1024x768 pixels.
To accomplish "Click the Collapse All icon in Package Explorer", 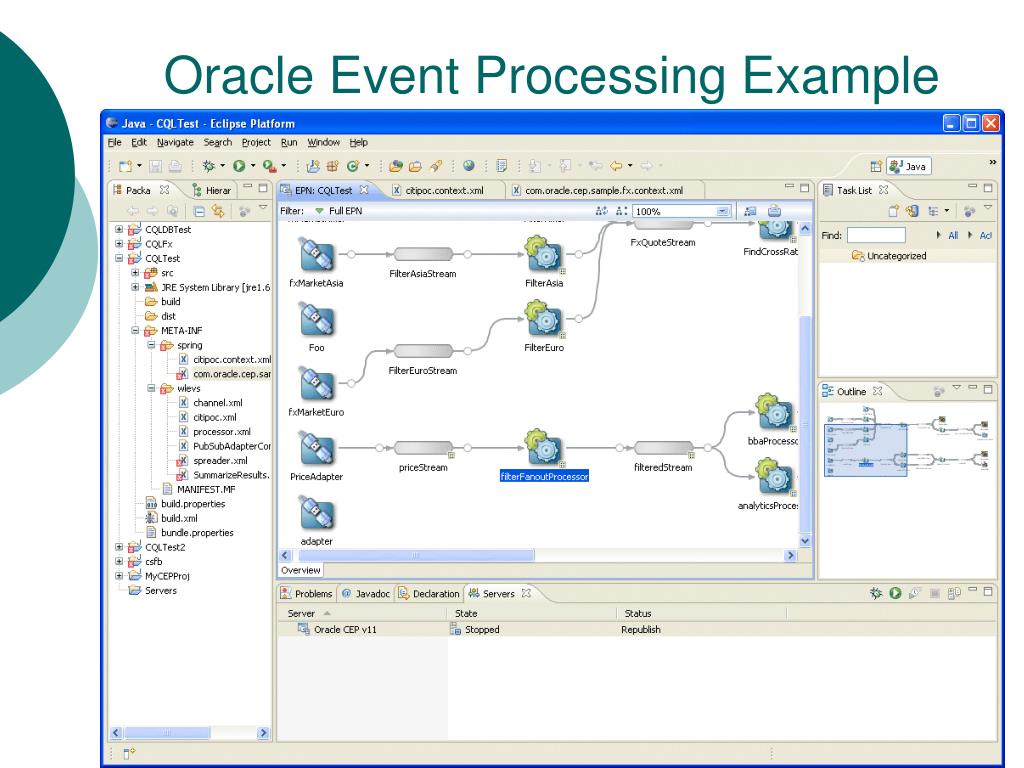I will [x=199, y=211].
